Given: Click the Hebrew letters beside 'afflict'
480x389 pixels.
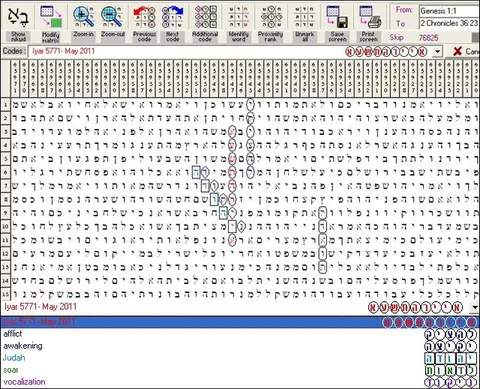Looking at the screenshot, I should click(451, 334).
